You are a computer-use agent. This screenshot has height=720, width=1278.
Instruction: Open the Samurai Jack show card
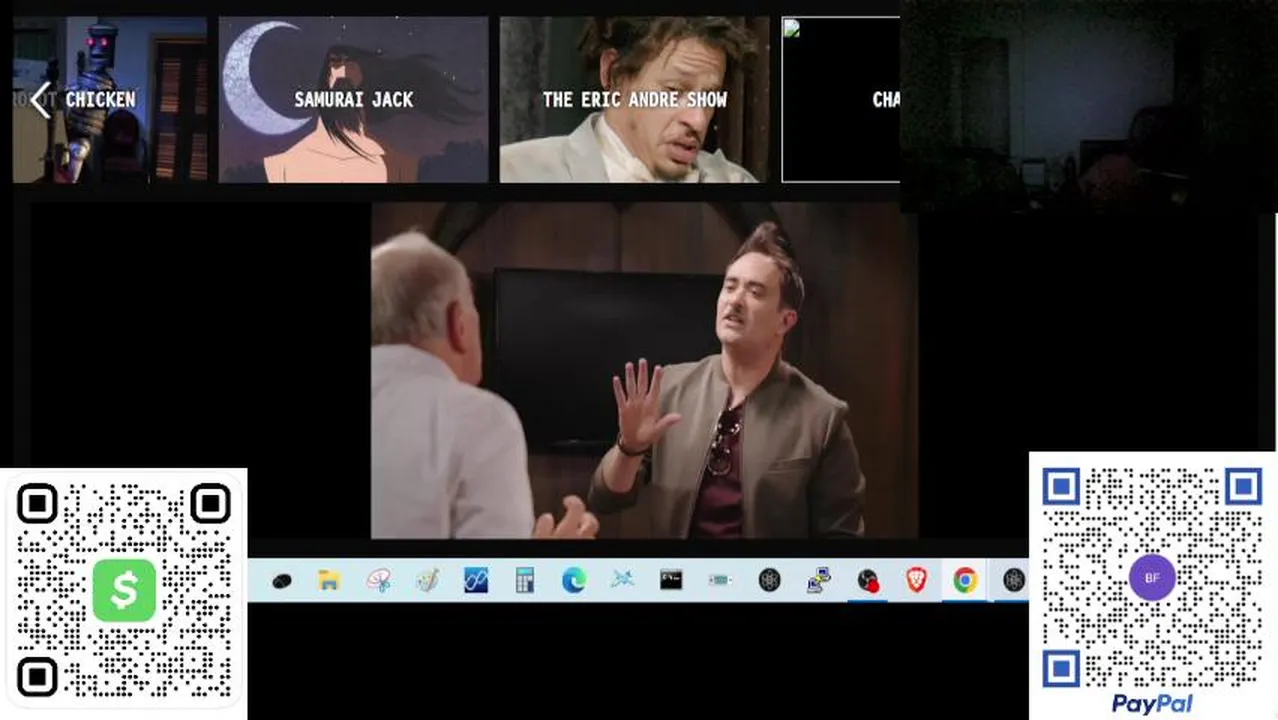click(x=354, y=100)
